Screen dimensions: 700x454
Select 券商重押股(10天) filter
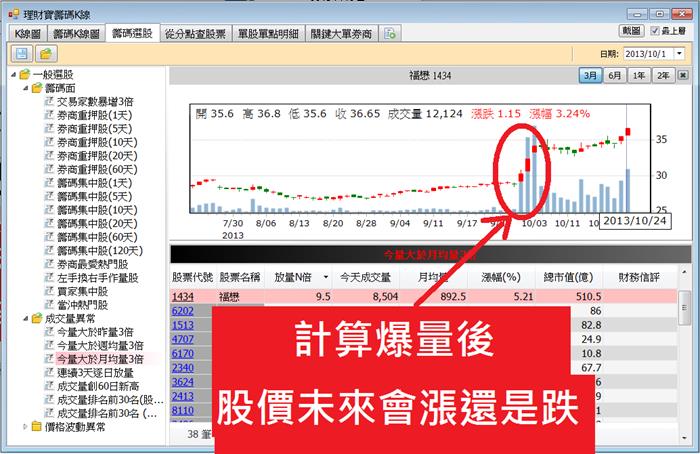97,142
